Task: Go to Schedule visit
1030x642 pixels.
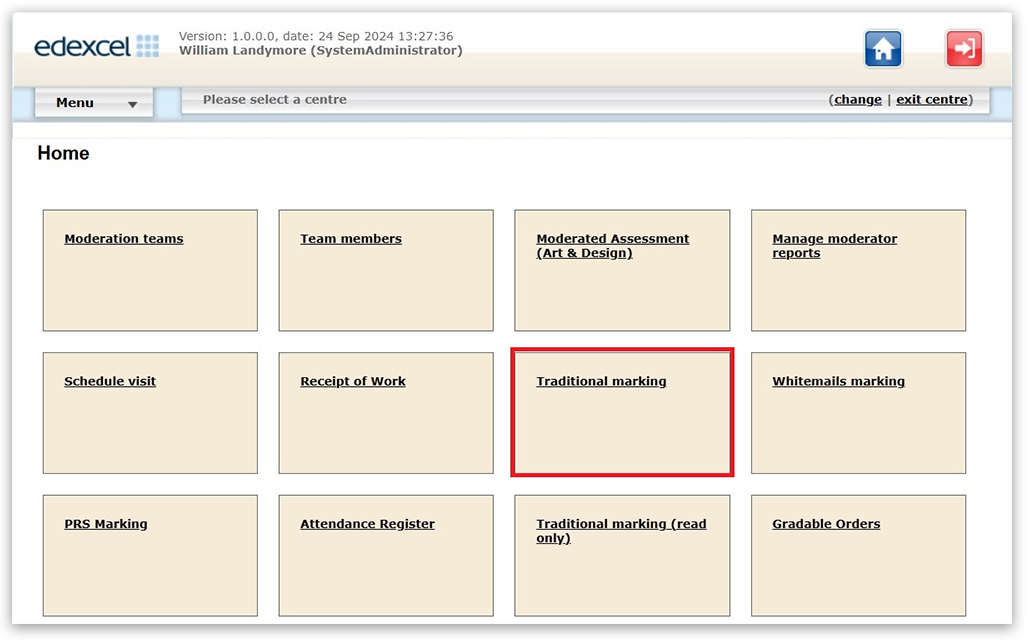Action: click(110, 381)
